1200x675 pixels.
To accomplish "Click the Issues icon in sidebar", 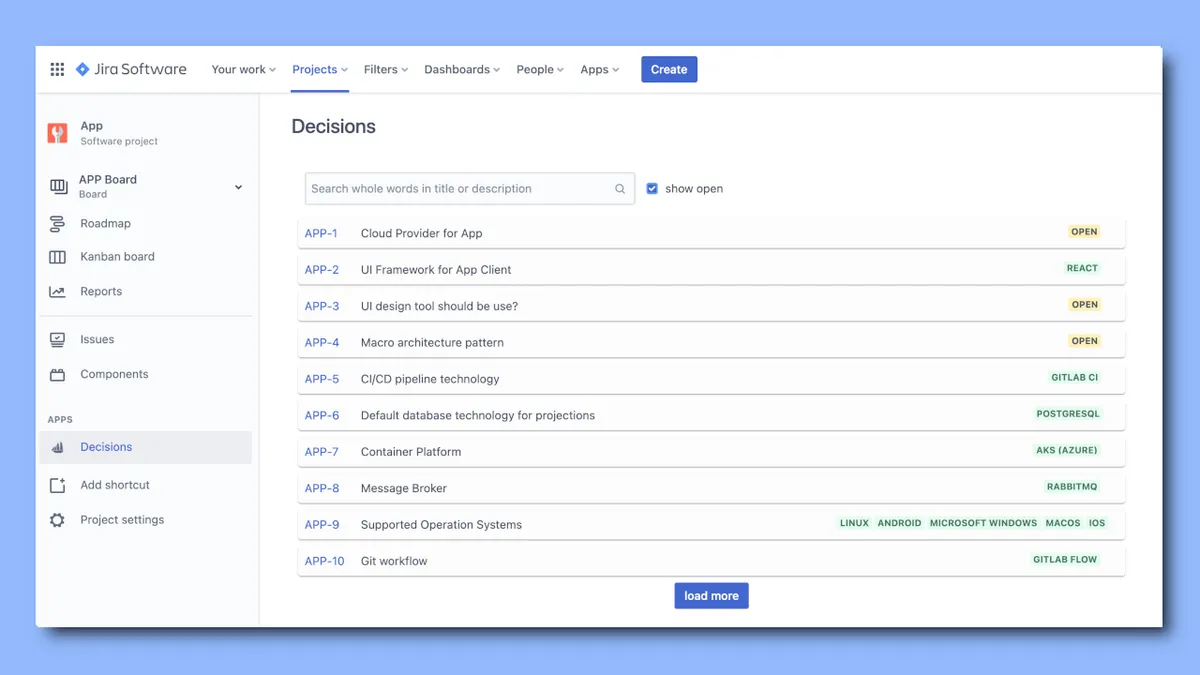I will click(x=58, y=340).
